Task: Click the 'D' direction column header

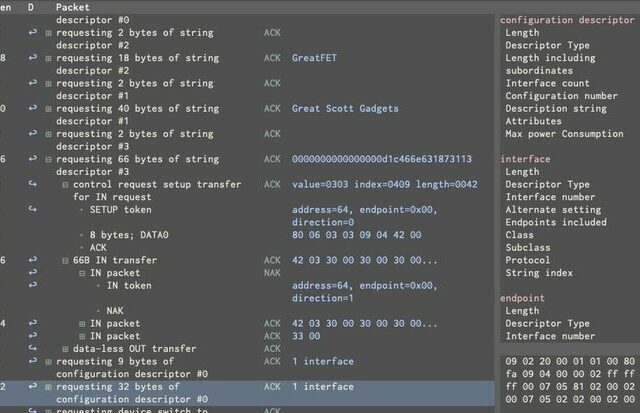Action: tap(31, 7)
